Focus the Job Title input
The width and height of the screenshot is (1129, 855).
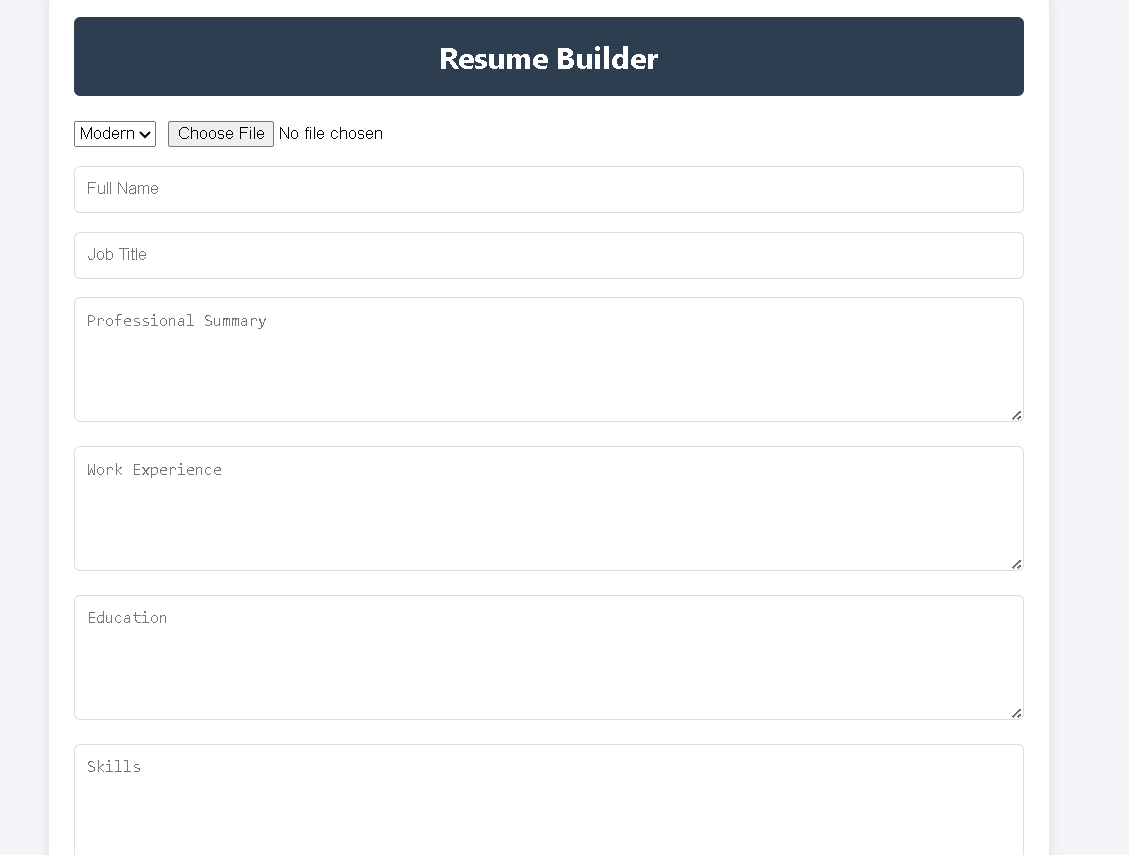pyautogui.click(x=548, y=255)
